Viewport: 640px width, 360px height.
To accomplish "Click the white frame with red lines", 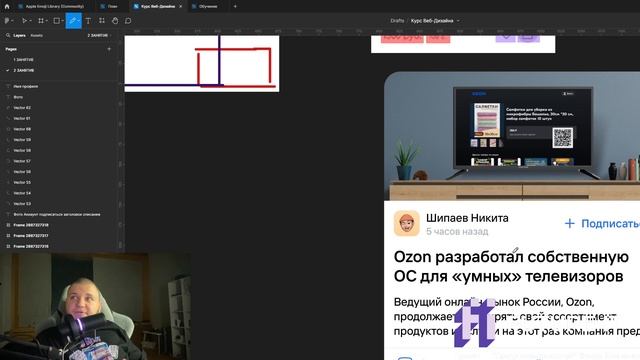I will 202,64.
